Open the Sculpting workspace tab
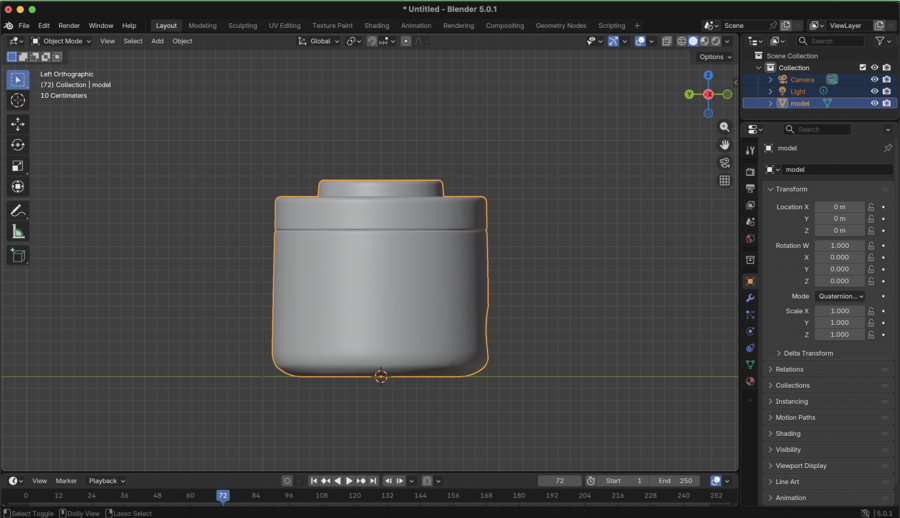The width and height of the screenshot is (900, 518). pos(242,26)
